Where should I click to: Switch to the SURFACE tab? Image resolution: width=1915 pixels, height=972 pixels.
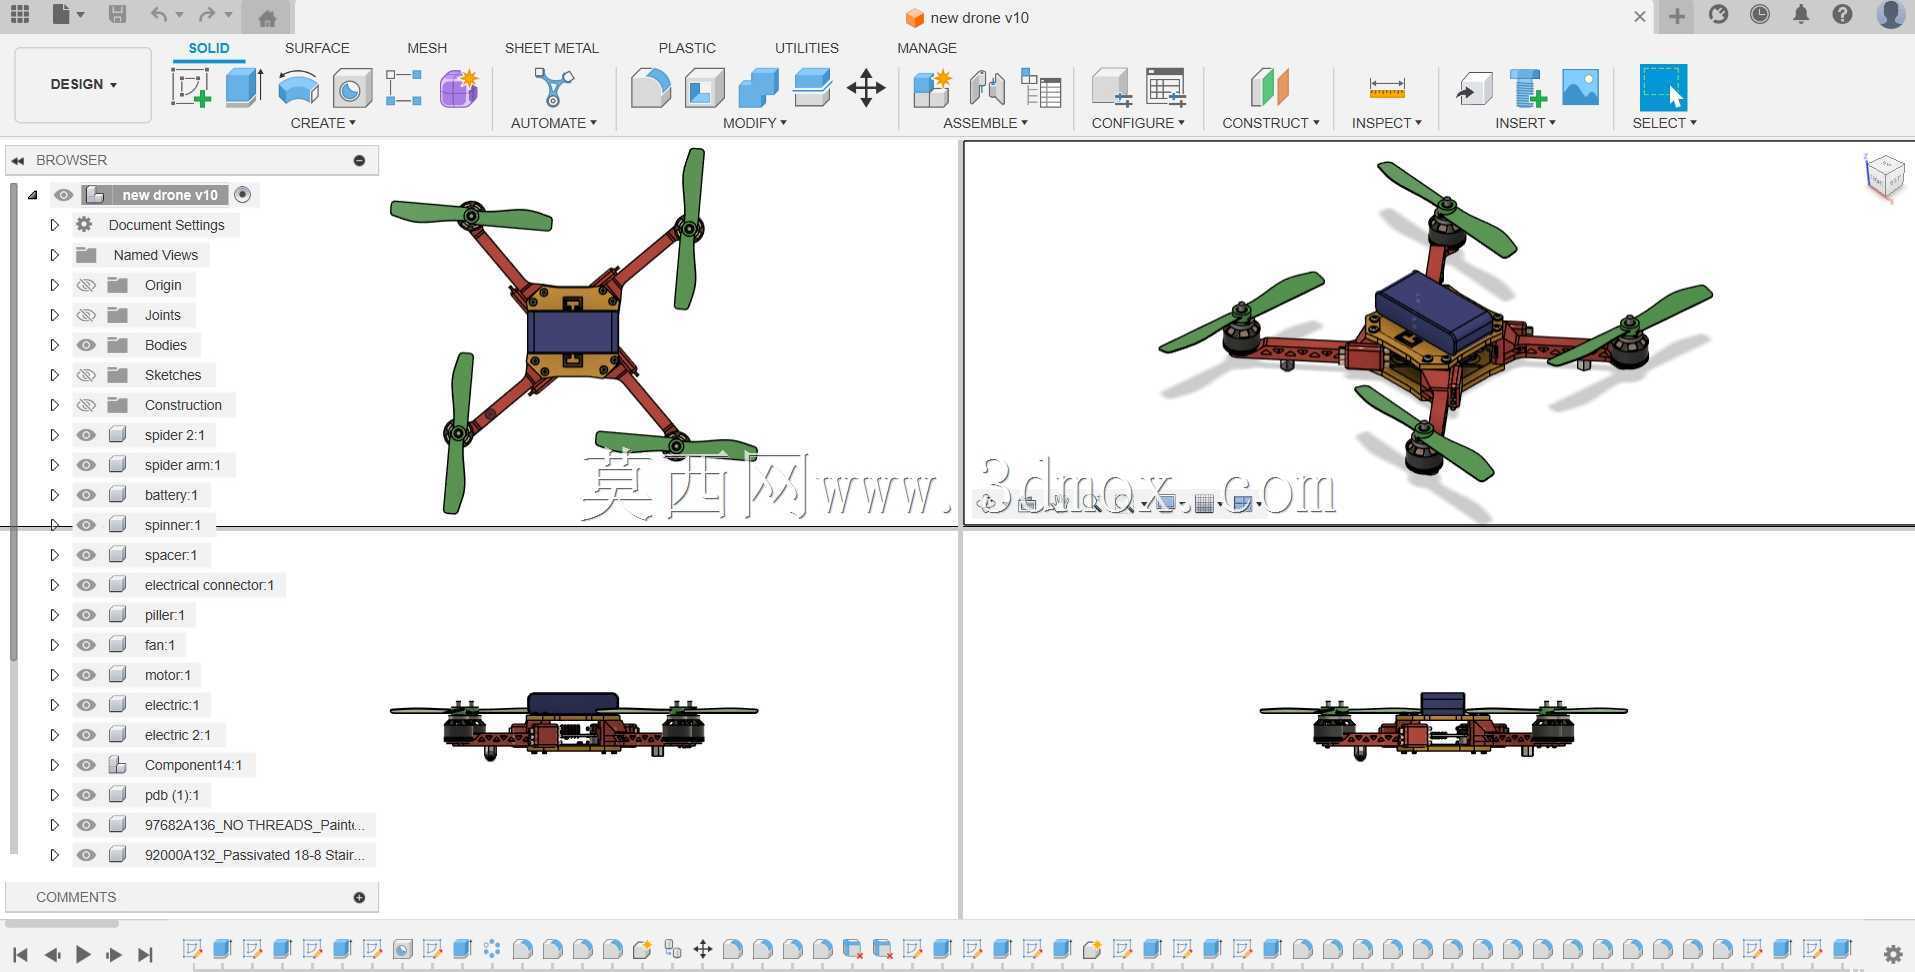tap(317, 48)
